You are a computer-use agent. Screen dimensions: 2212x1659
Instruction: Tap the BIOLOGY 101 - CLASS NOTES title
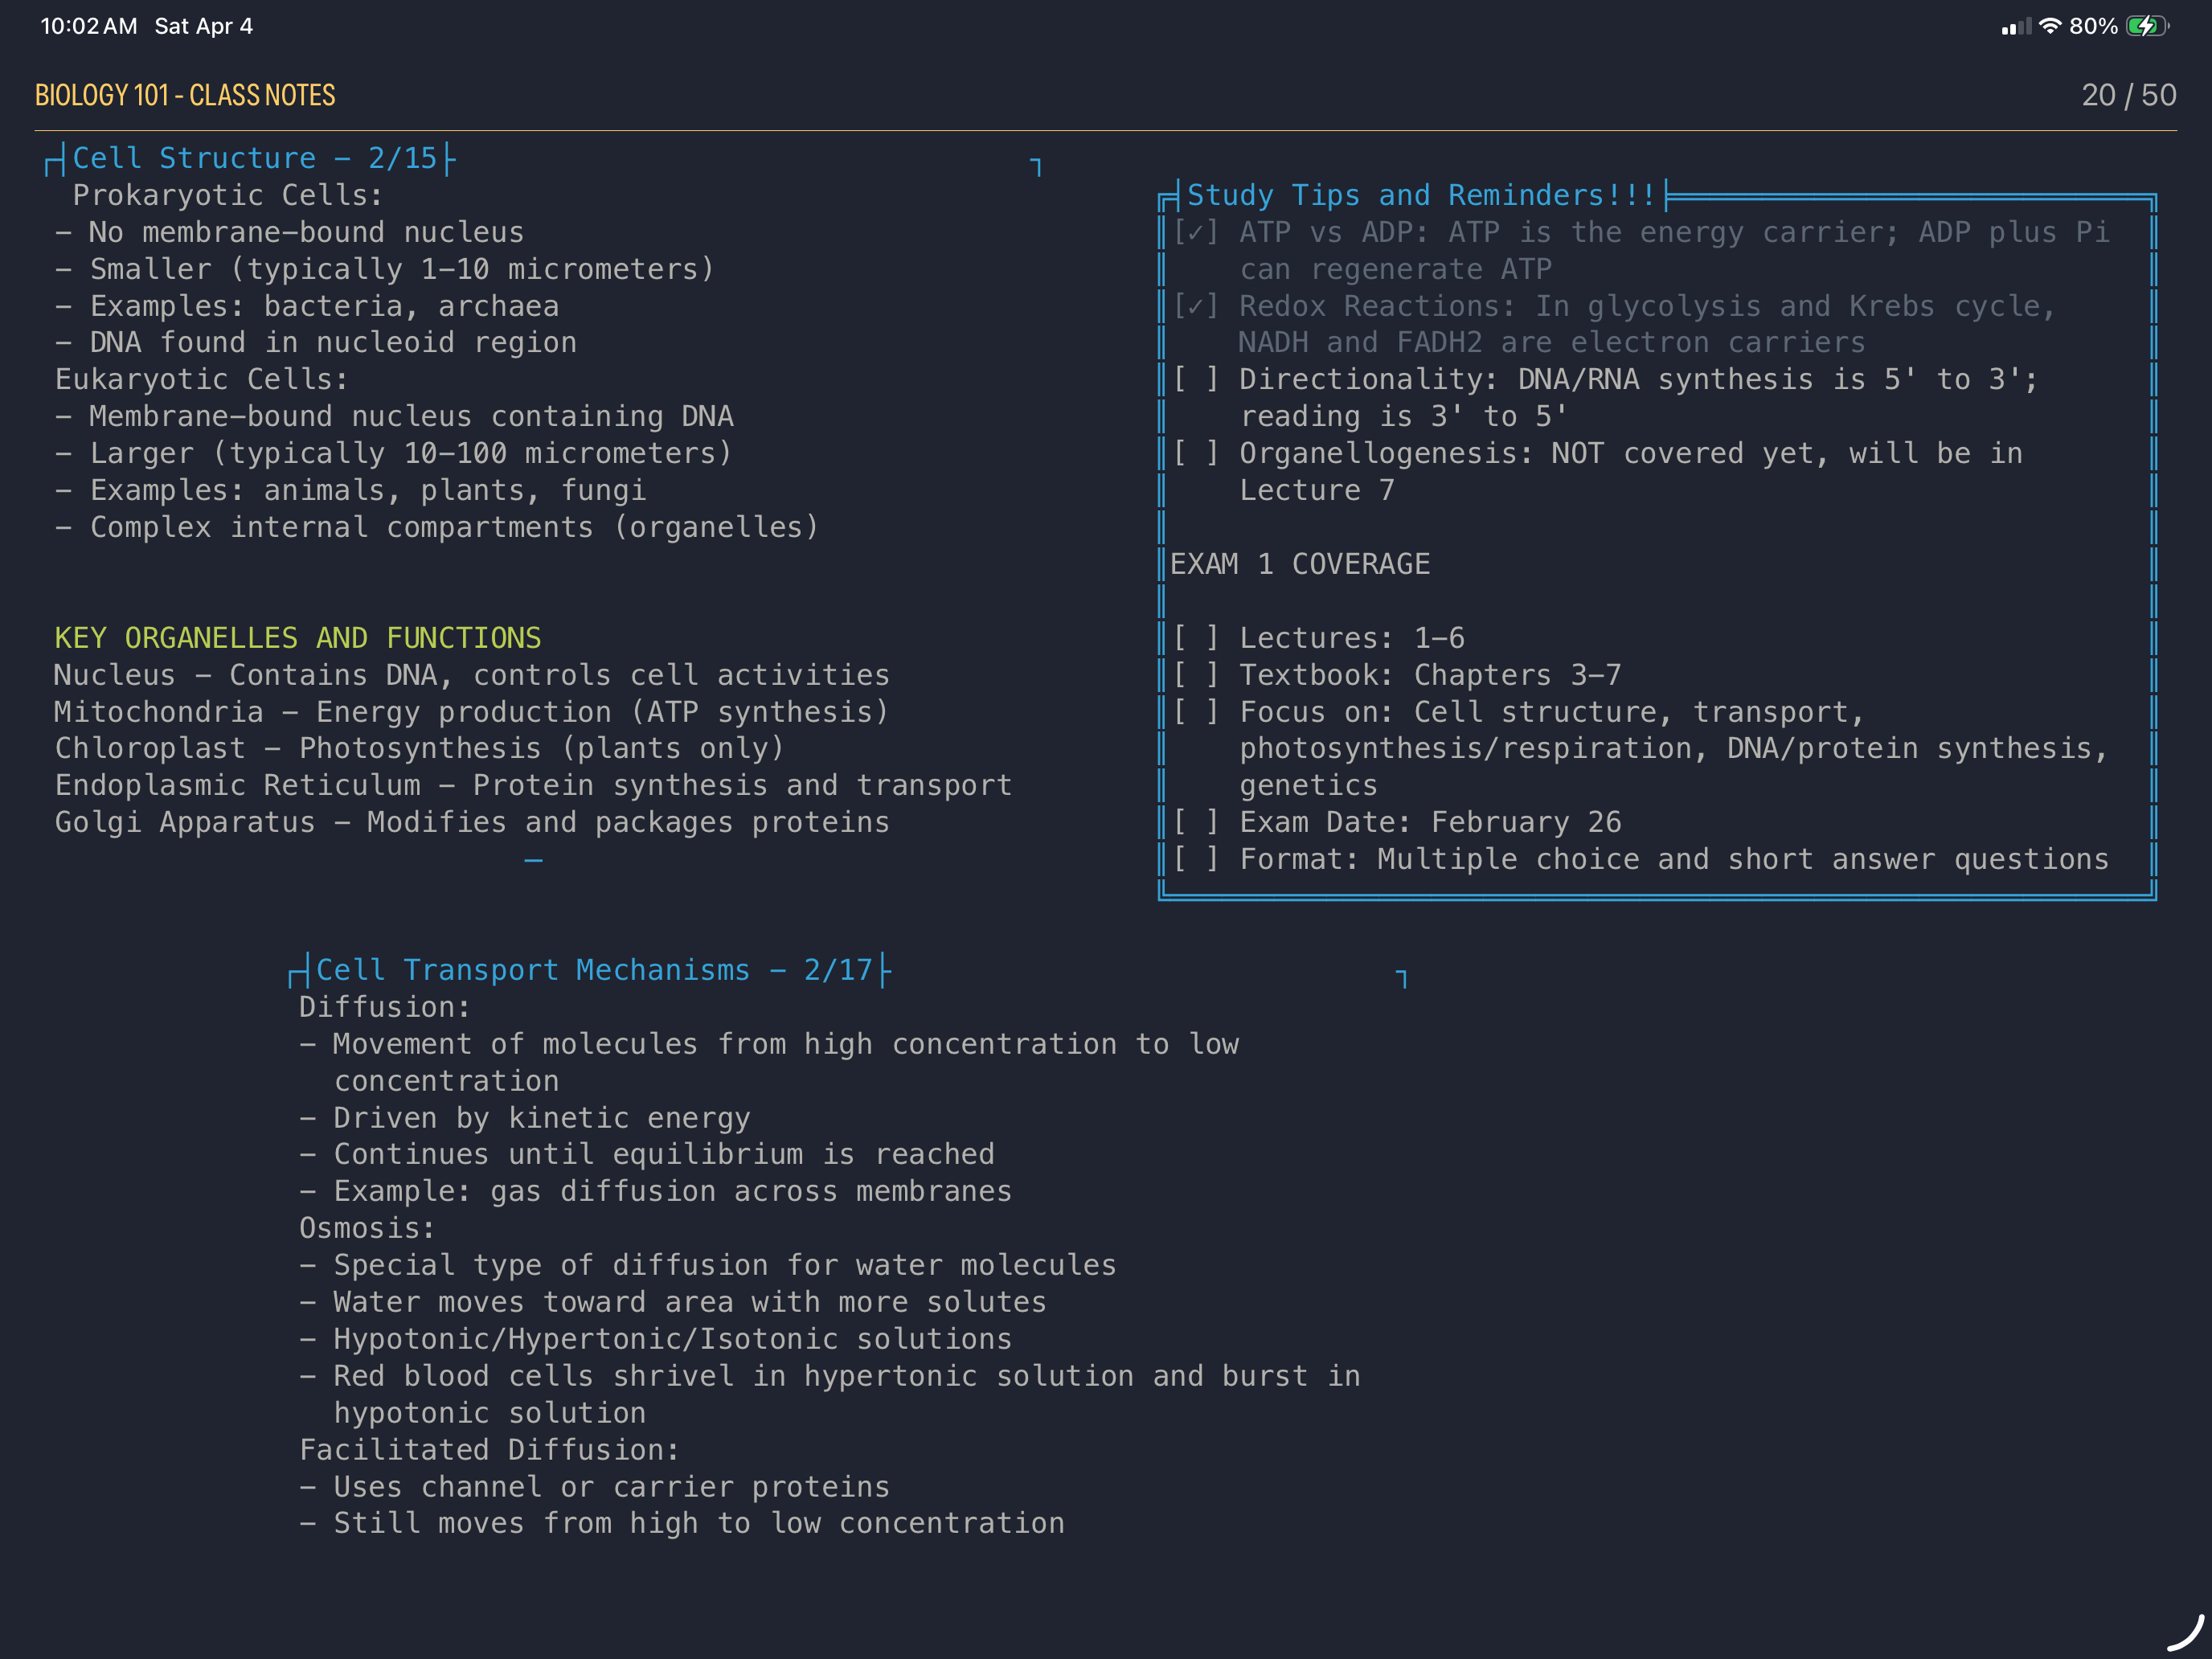pos(185,95)
